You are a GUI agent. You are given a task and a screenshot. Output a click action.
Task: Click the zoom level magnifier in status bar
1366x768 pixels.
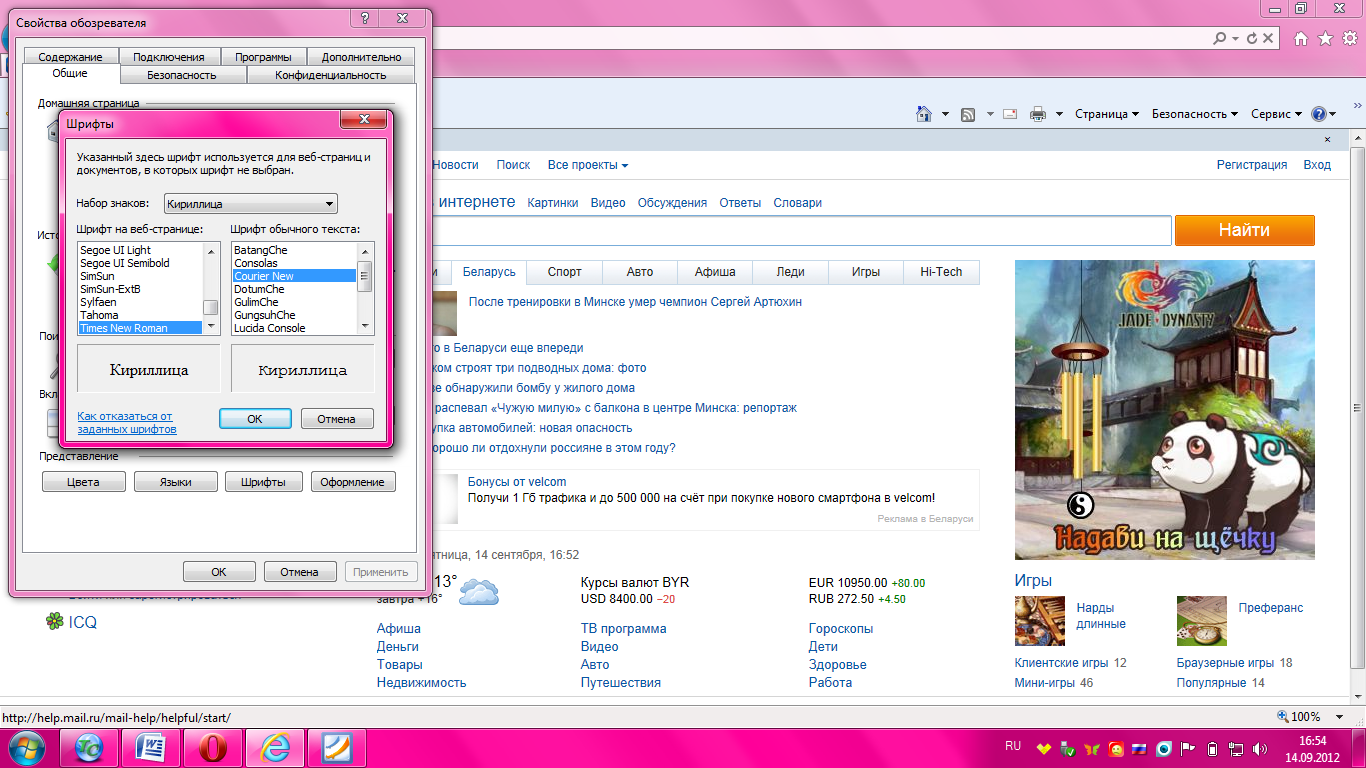click(1283, 716)
